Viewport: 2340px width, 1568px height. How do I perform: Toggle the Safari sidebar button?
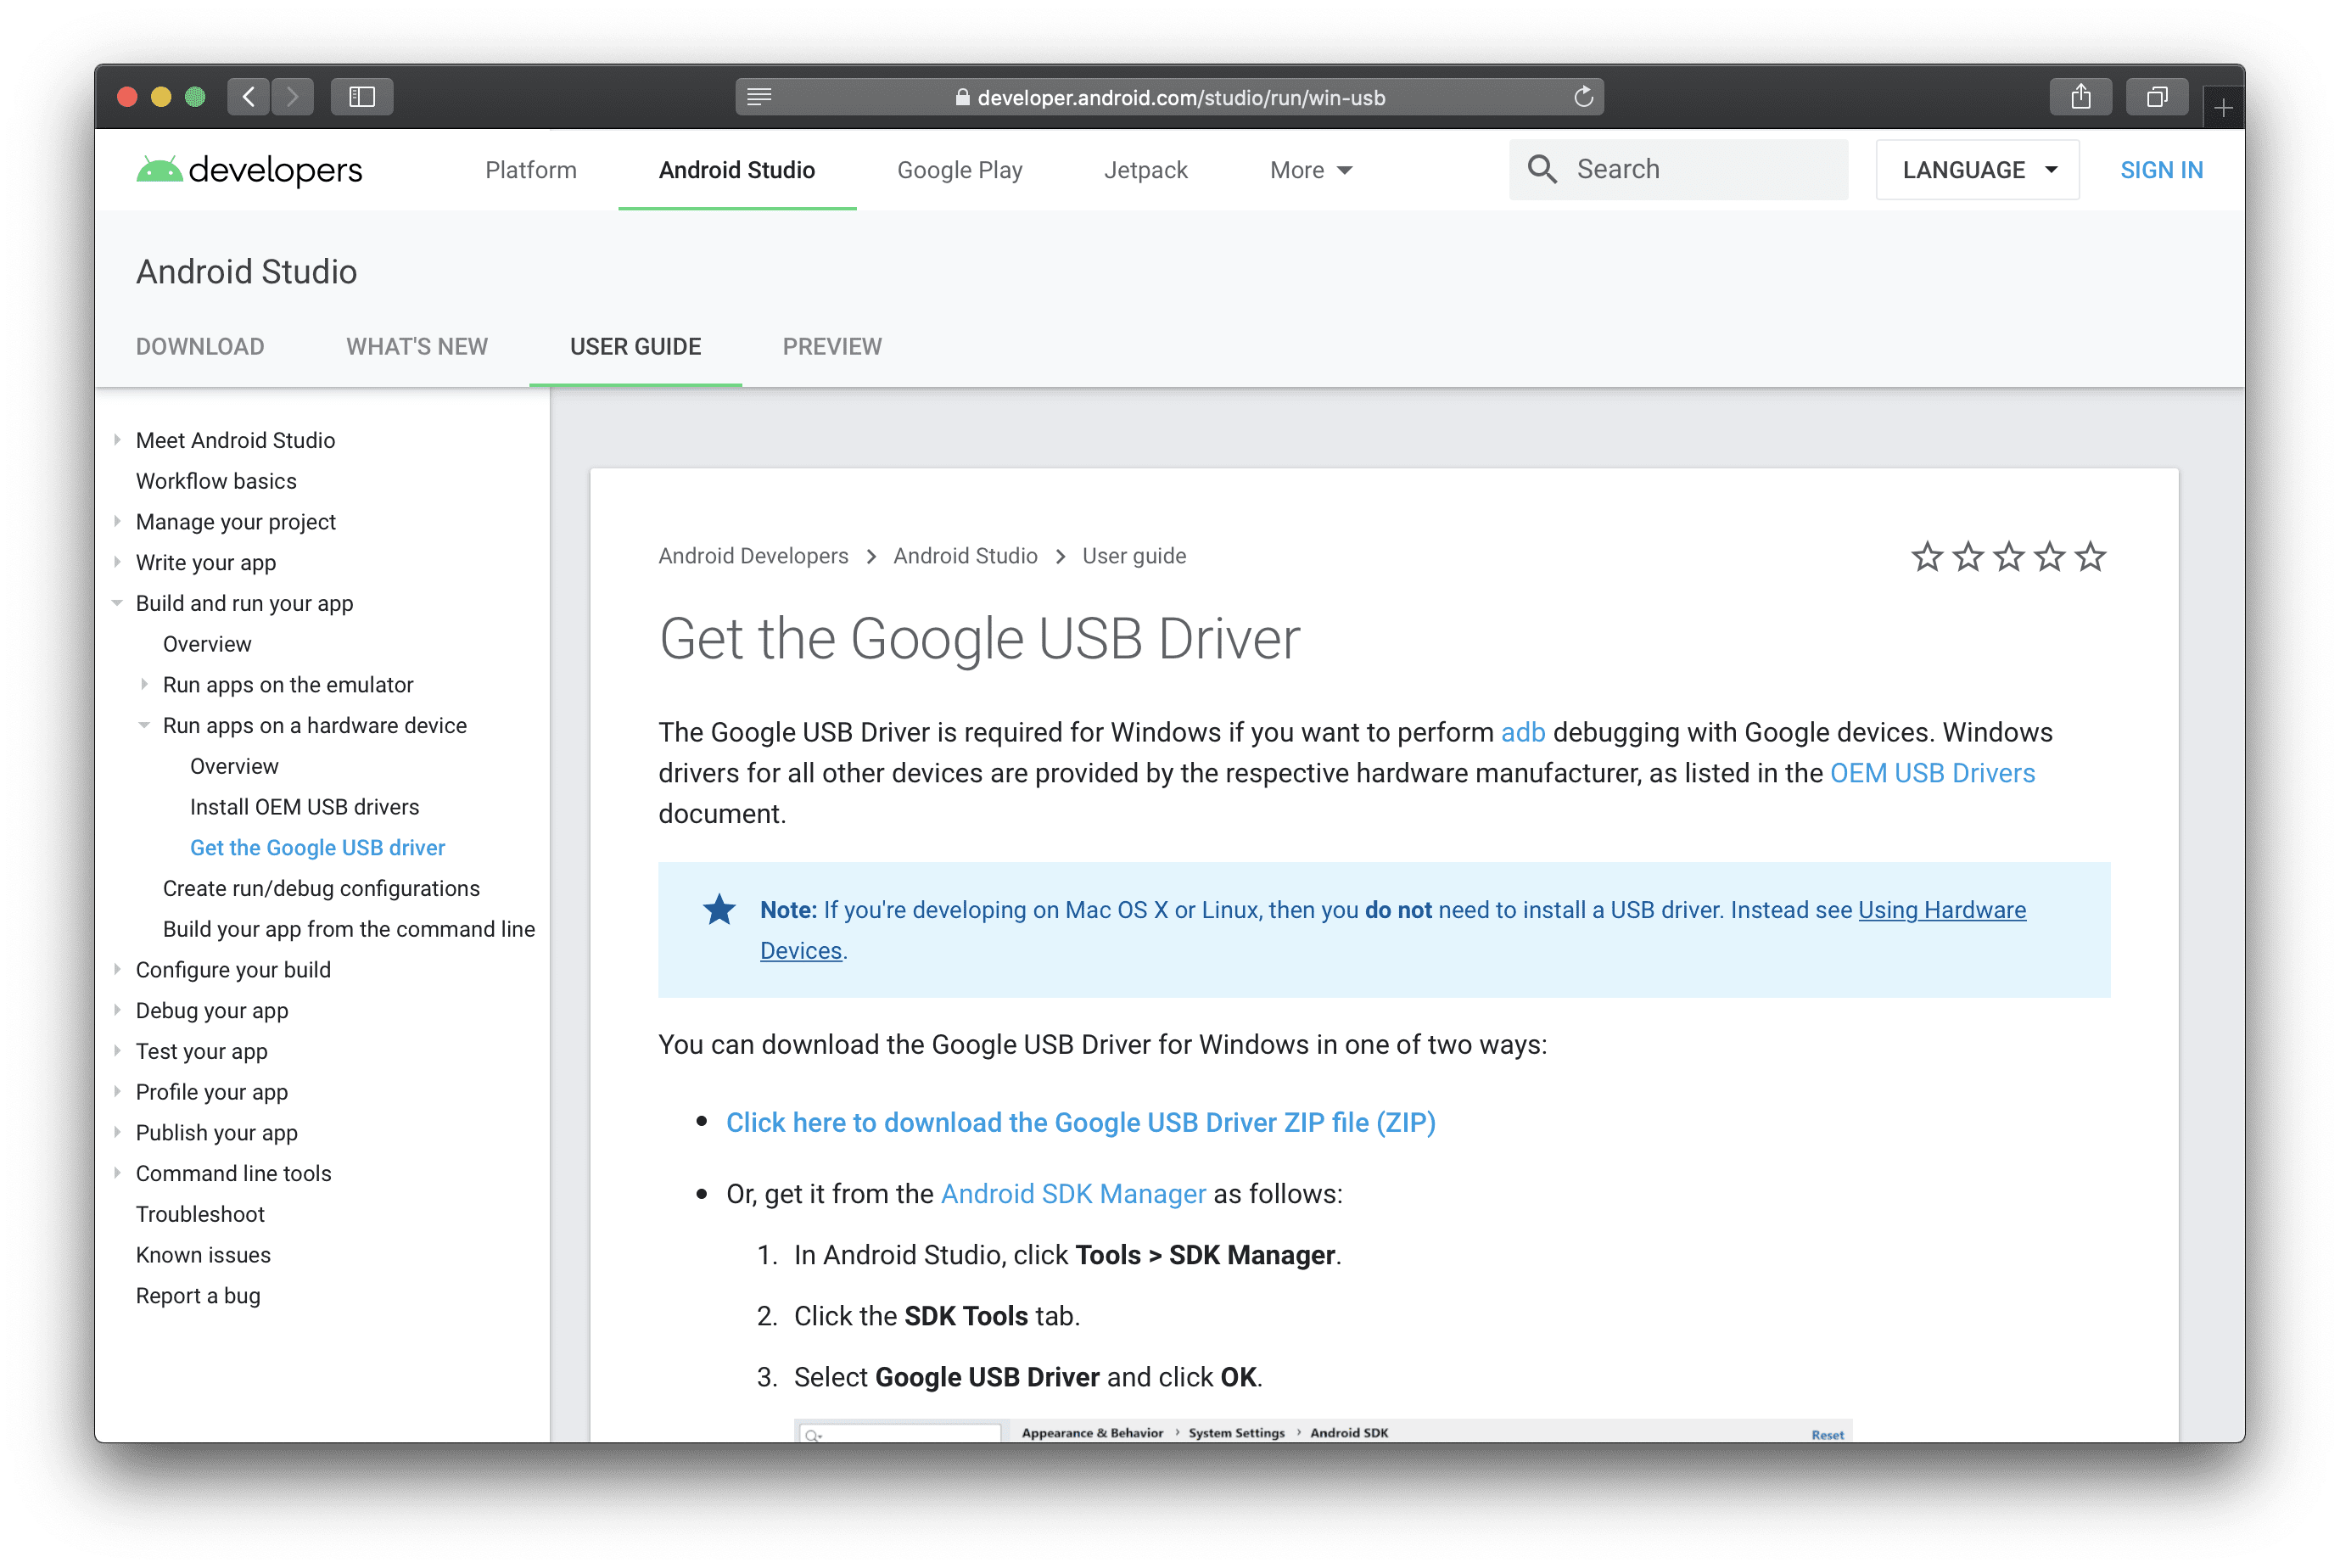[x=362, y=97]
